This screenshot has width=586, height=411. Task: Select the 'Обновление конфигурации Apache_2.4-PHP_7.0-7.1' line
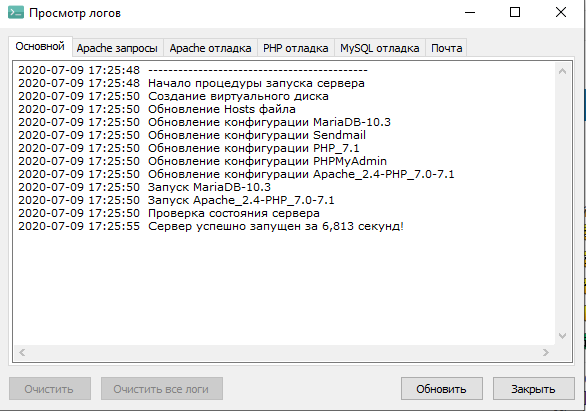236,174
